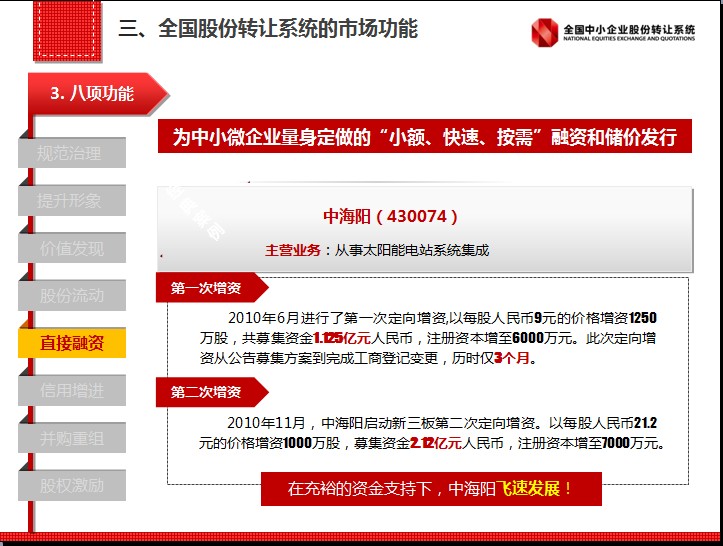Select the highlighted 直接融资 tab

[72, 343]
